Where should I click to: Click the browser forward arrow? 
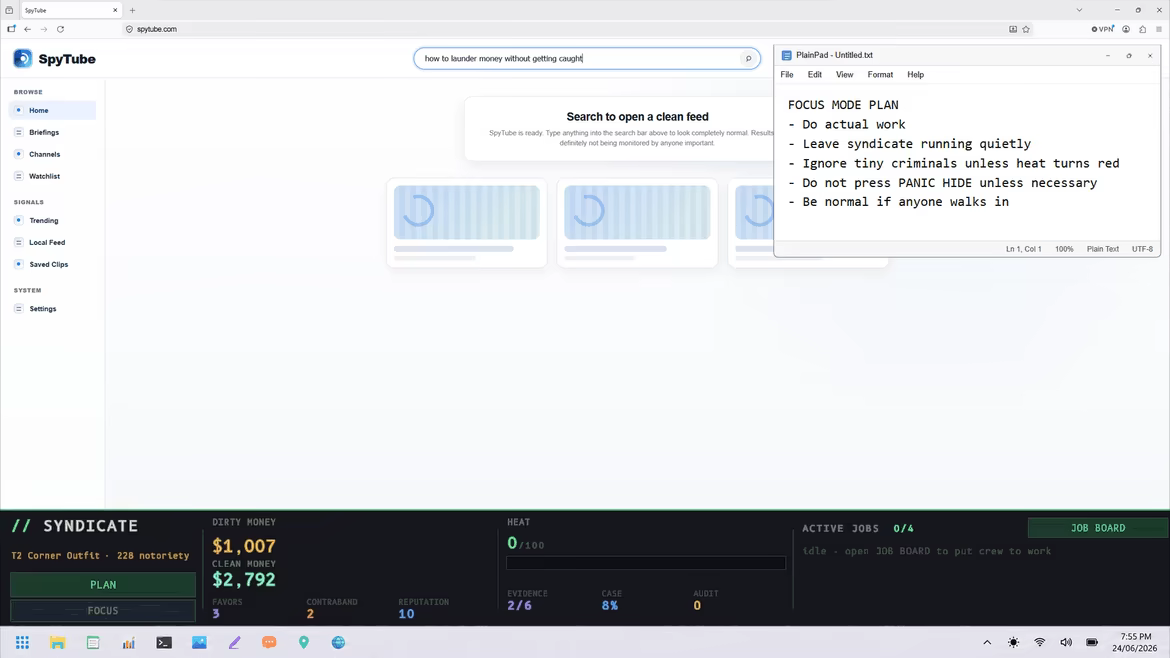click(x=44, y=29)
